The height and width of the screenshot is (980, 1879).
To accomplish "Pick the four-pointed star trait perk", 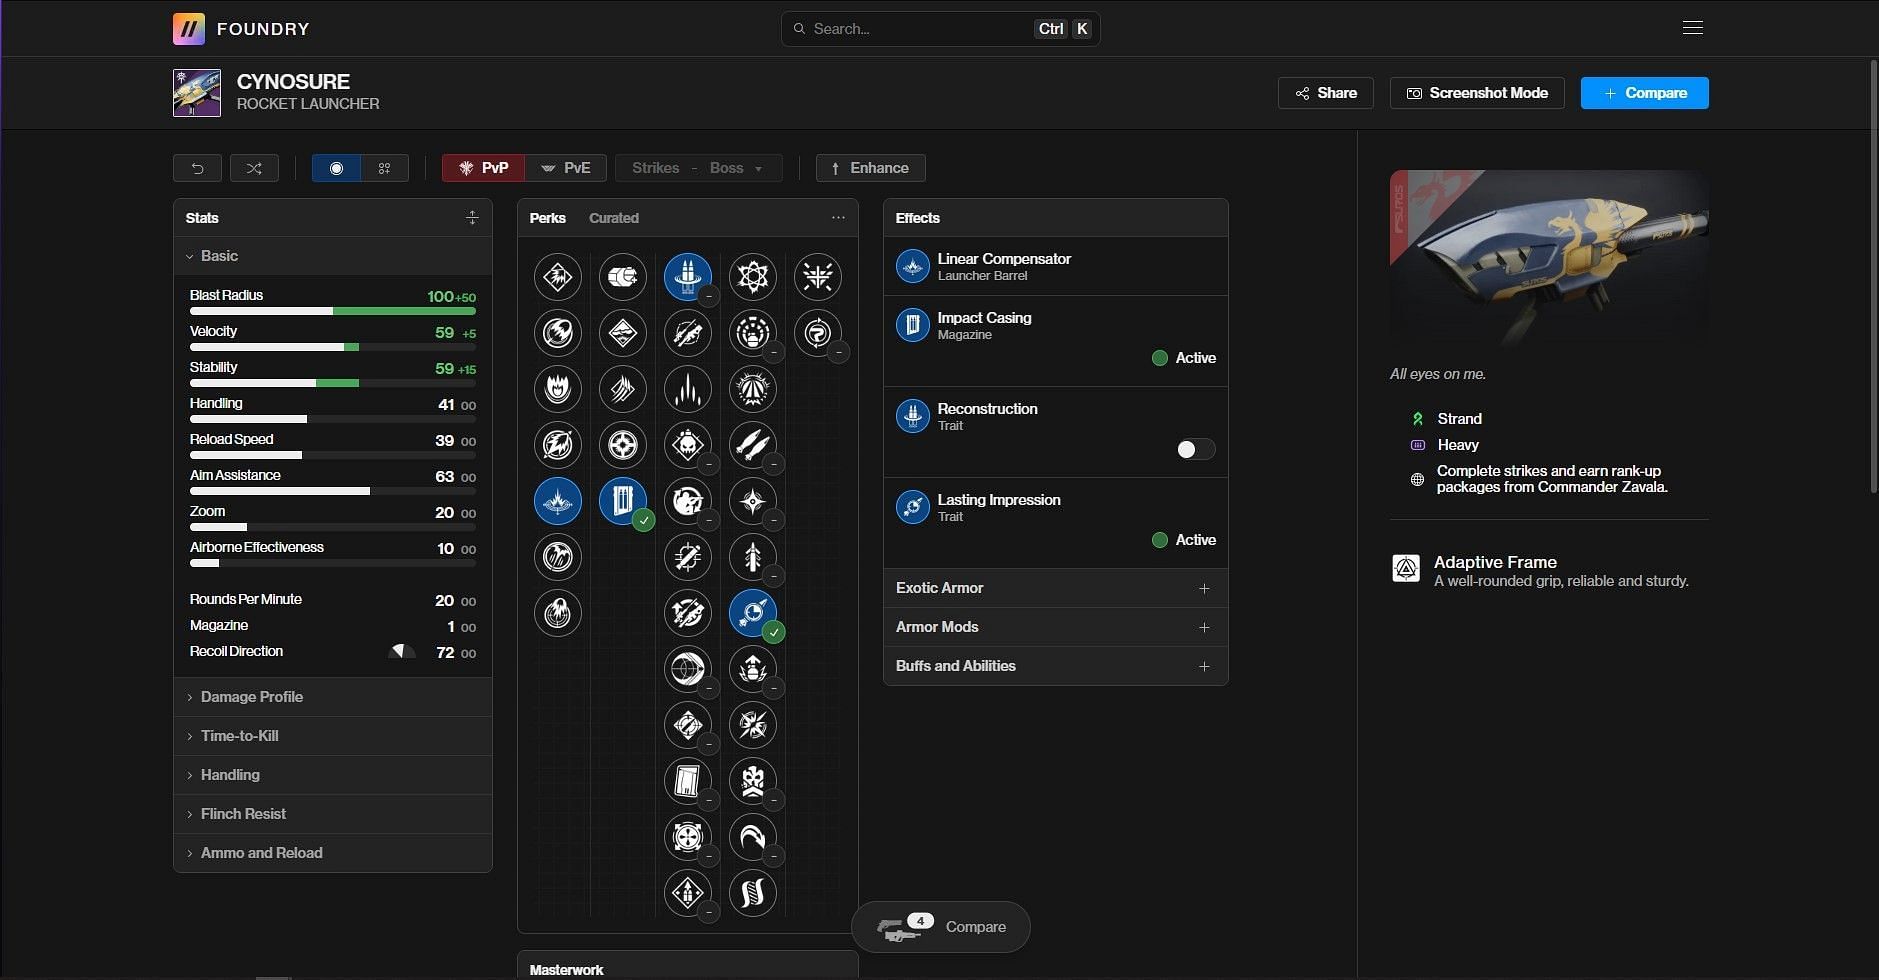I will click(x=753, y=501).
